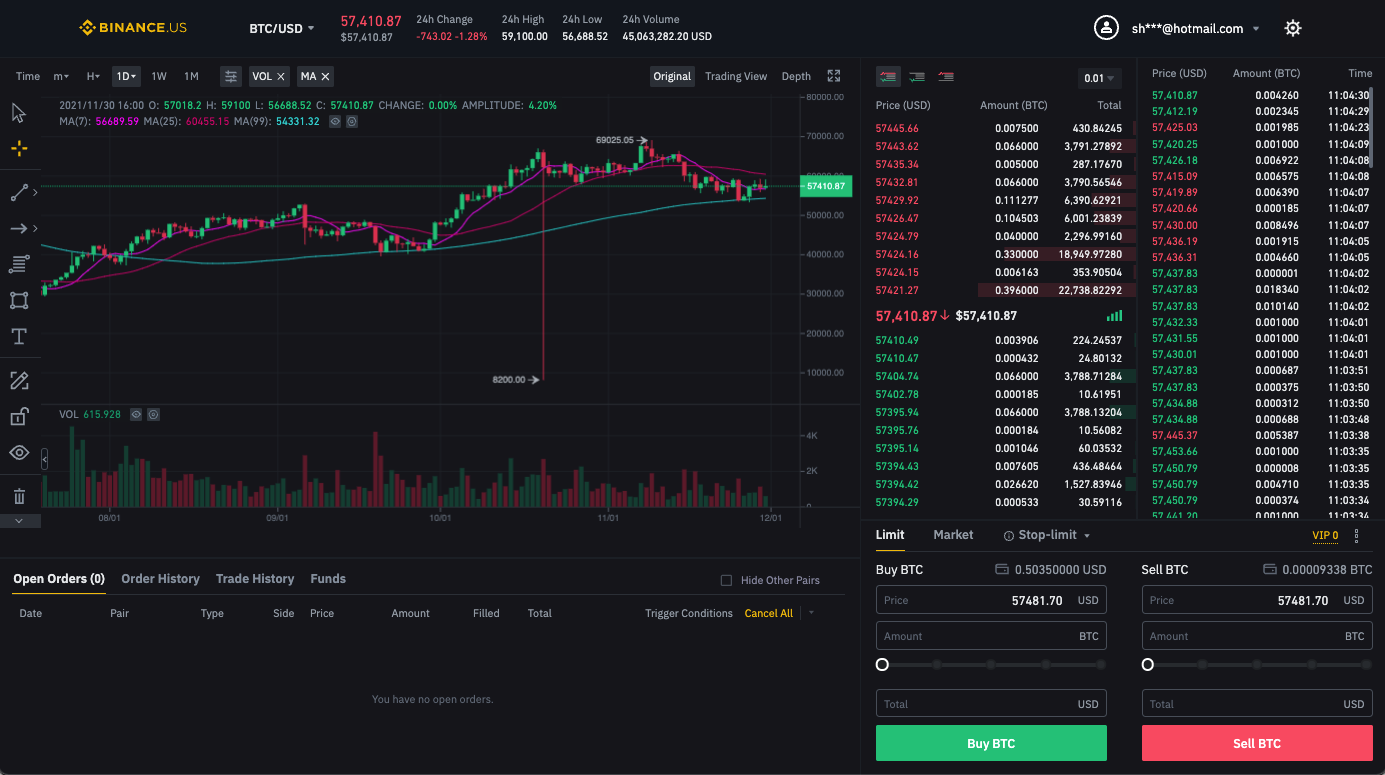Expand arrow tool variants chevron
Image resolution: width=1385 pixels, height=775 pixels.
[x=36, y=229]
